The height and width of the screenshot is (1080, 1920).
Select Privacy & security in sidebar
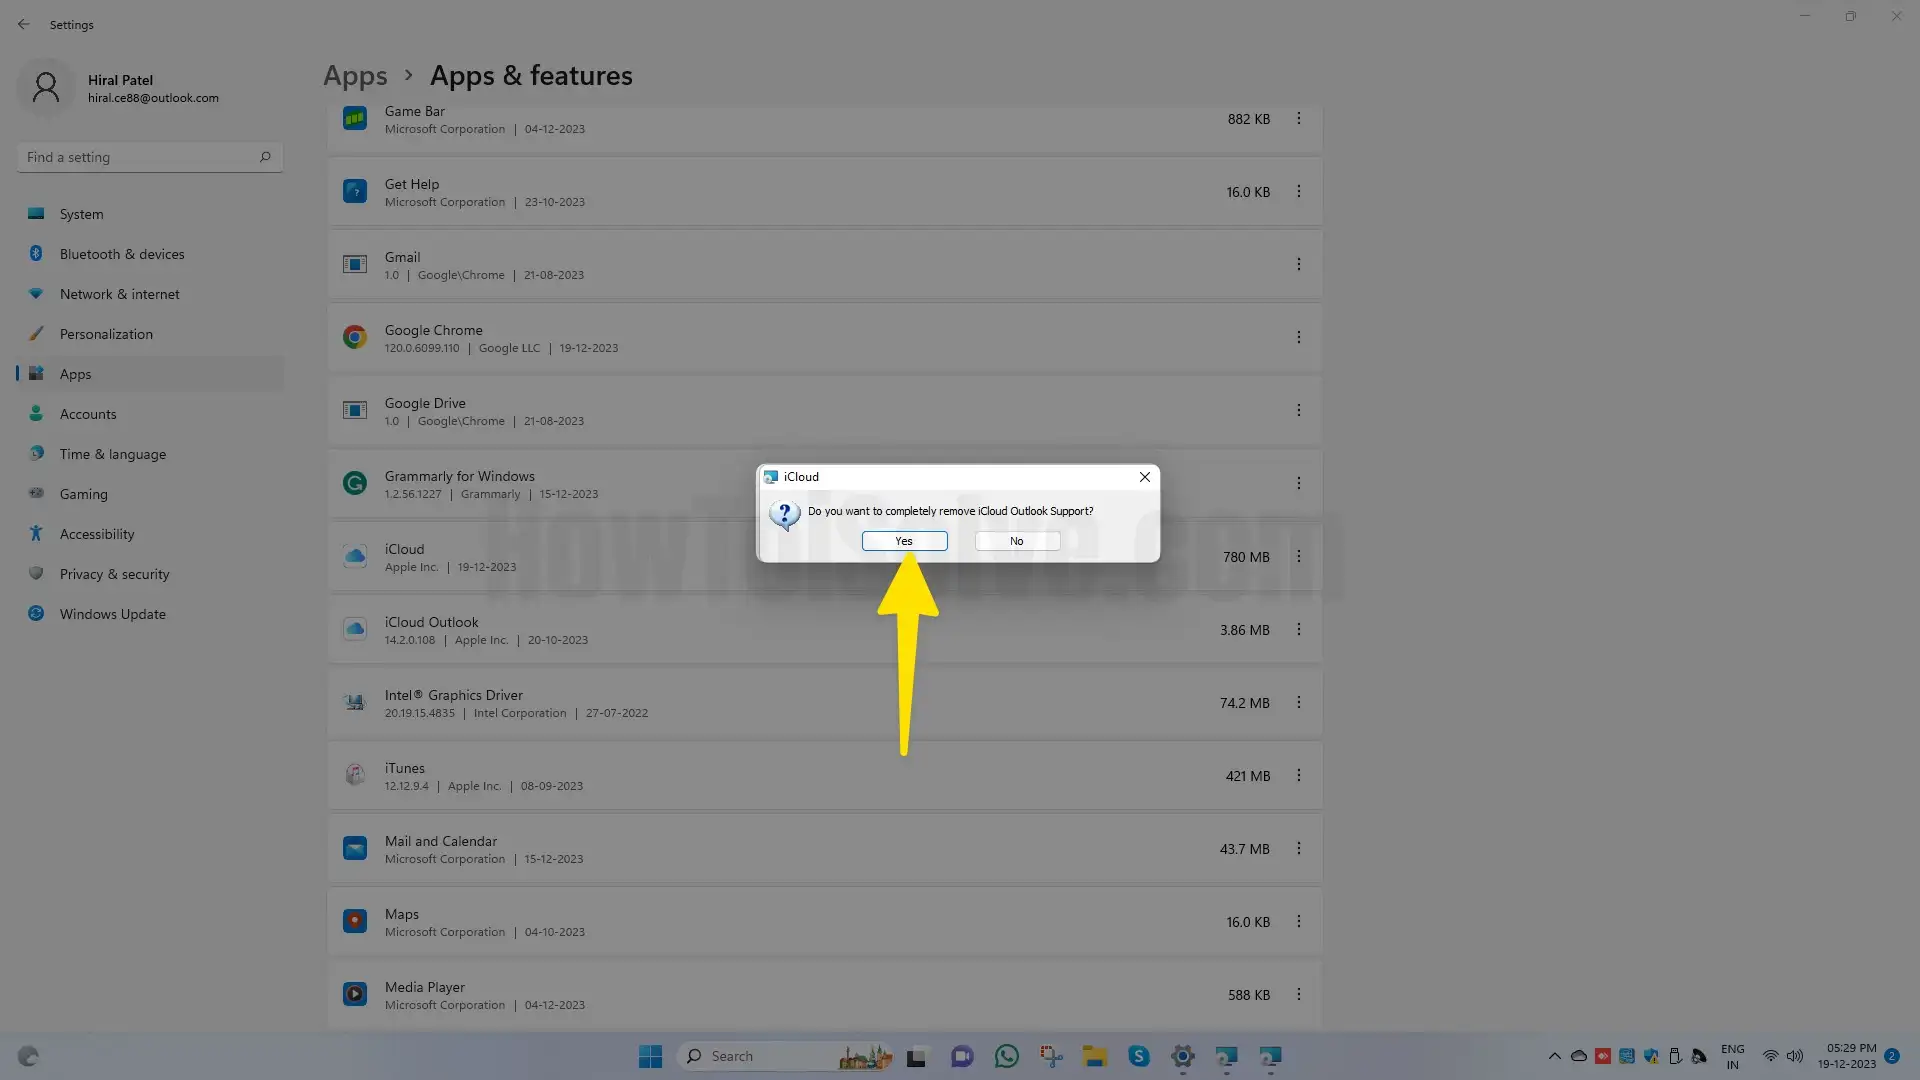[114, 574]
